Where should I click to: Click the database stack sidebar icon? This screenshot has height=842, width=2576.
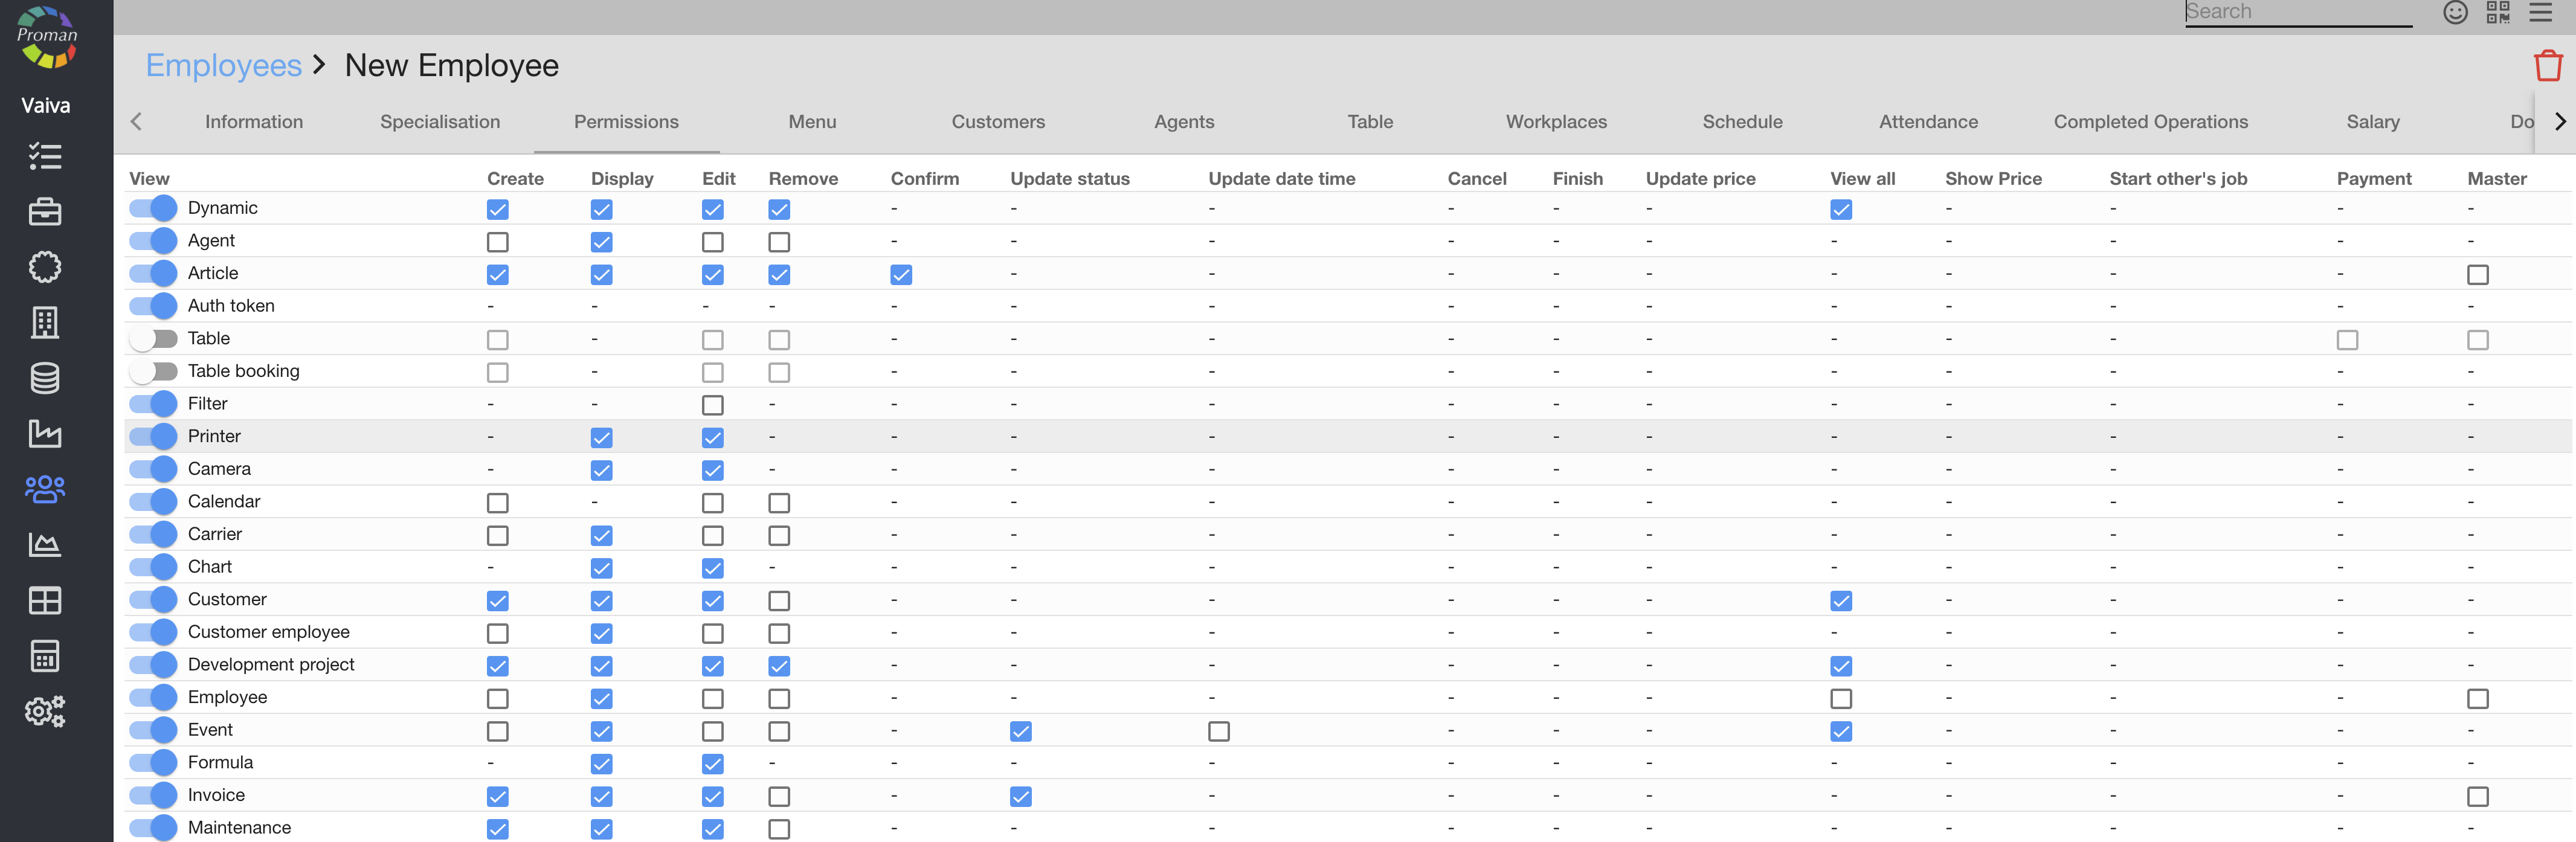point(45,378)
